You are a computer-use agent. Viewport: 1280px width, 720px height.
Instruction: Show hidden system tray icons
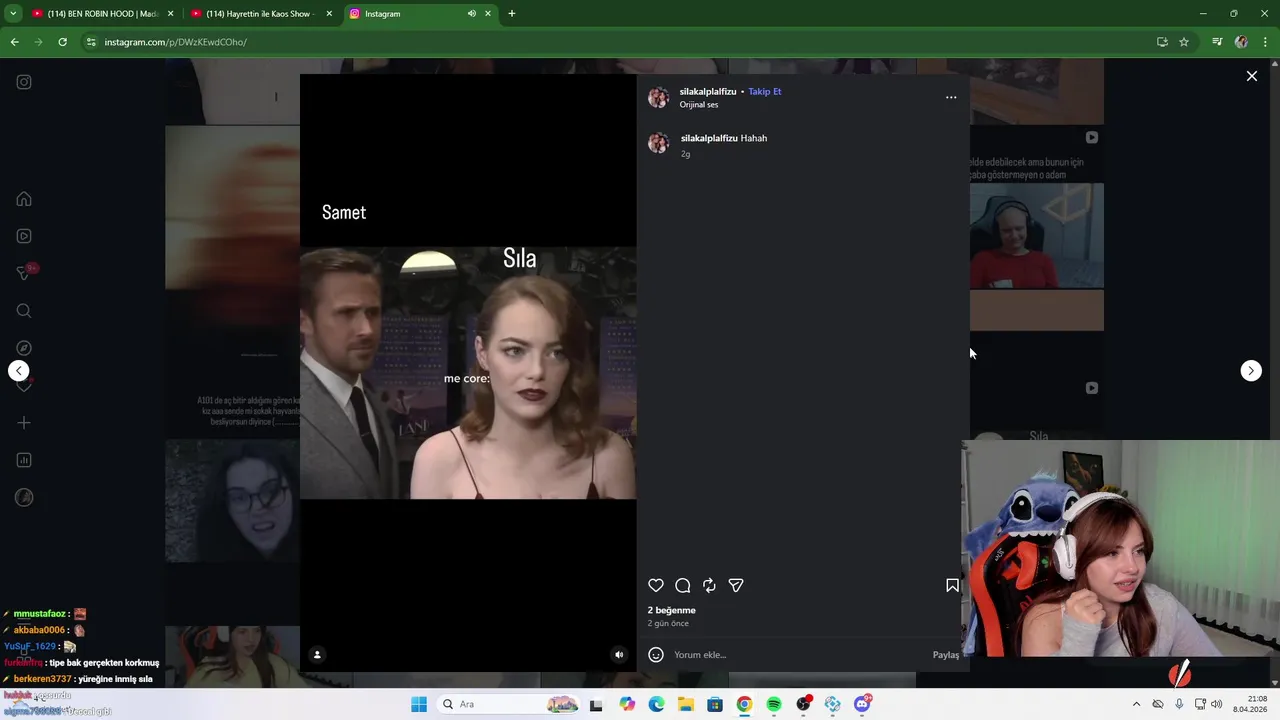(1136, 704)
